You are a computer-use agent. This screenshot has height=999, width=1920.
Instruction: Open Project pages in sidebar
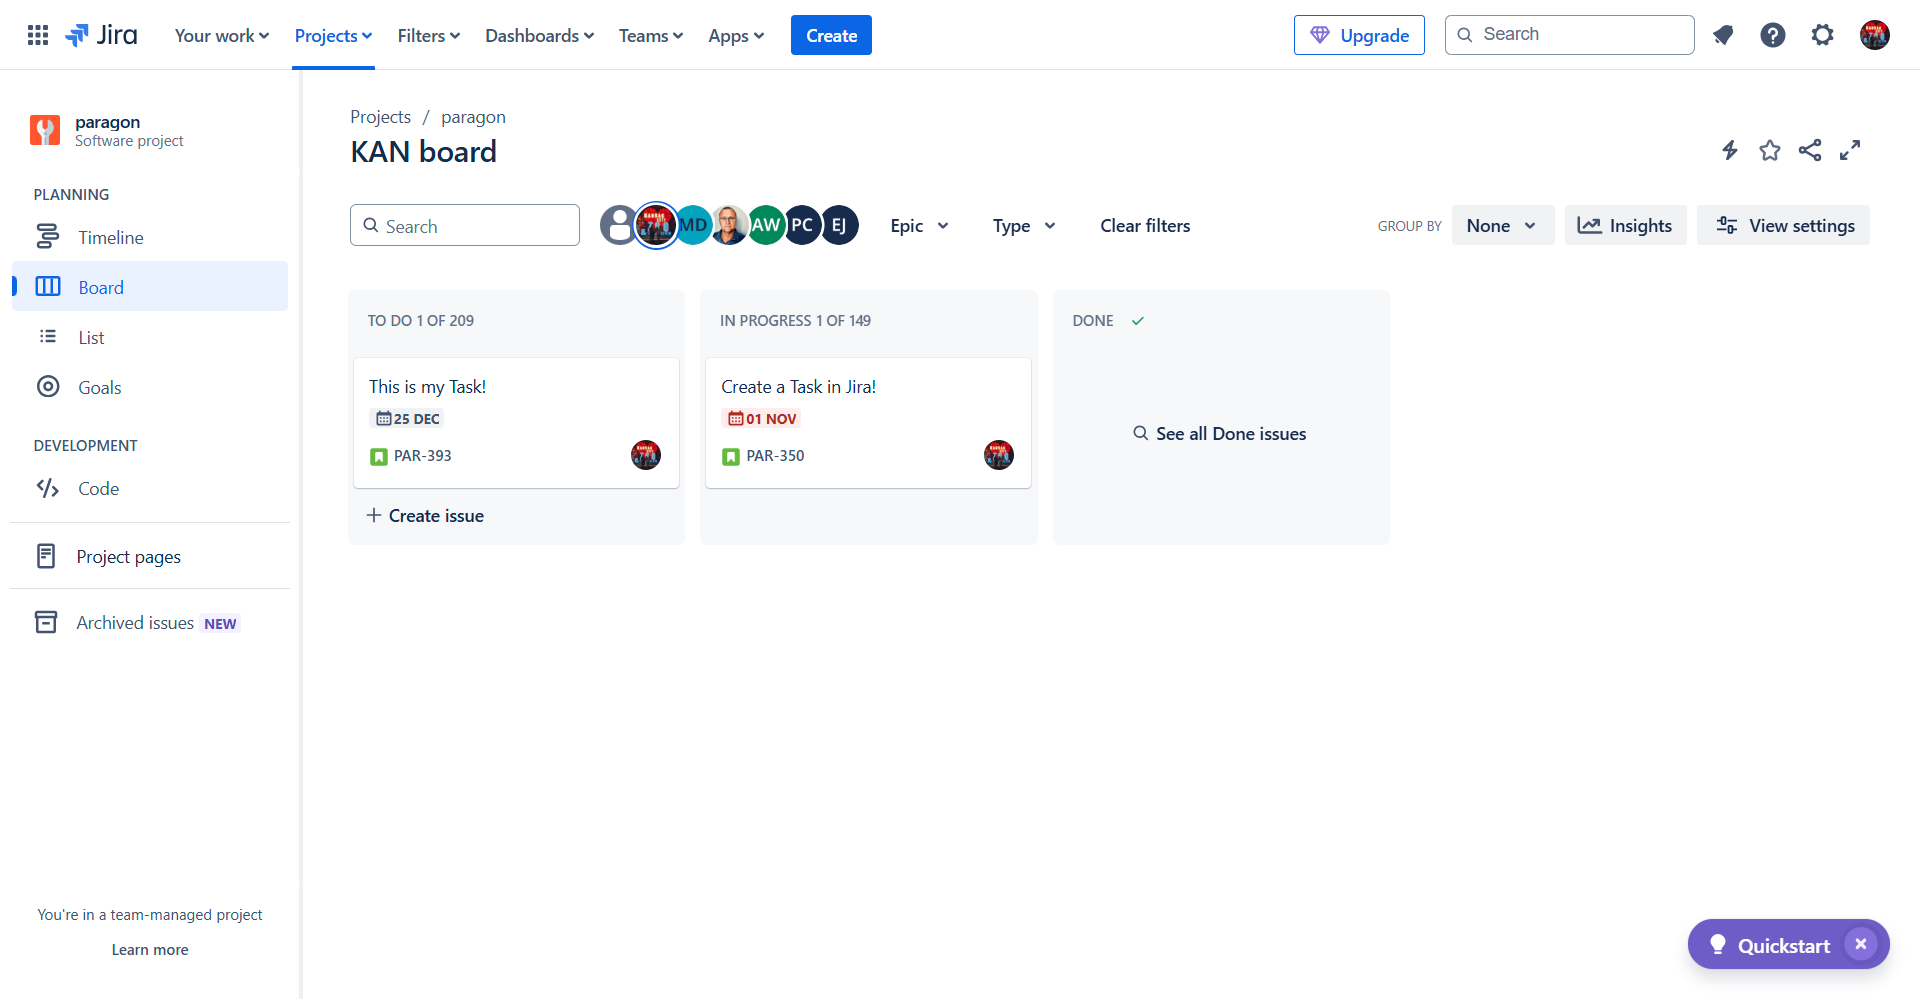tap(150, 556)
